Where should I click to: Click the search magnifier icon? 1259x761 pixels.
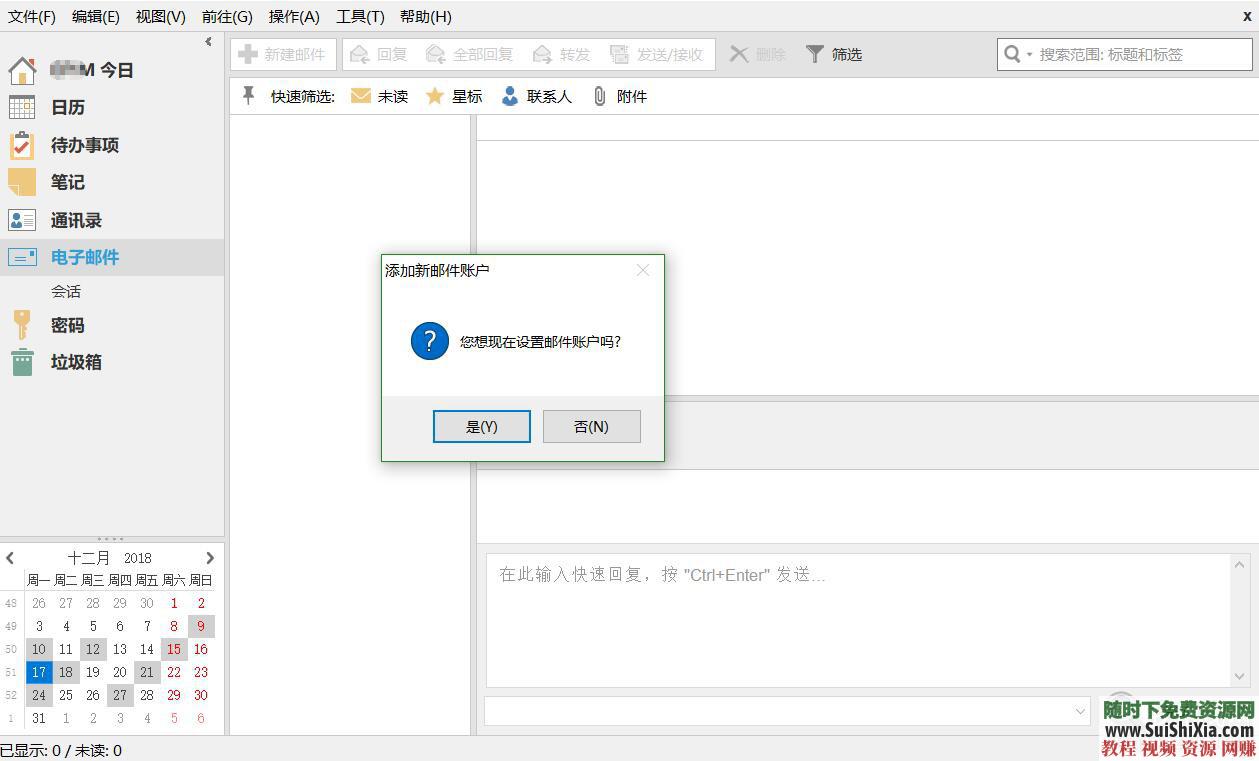tap(1011, 54)
